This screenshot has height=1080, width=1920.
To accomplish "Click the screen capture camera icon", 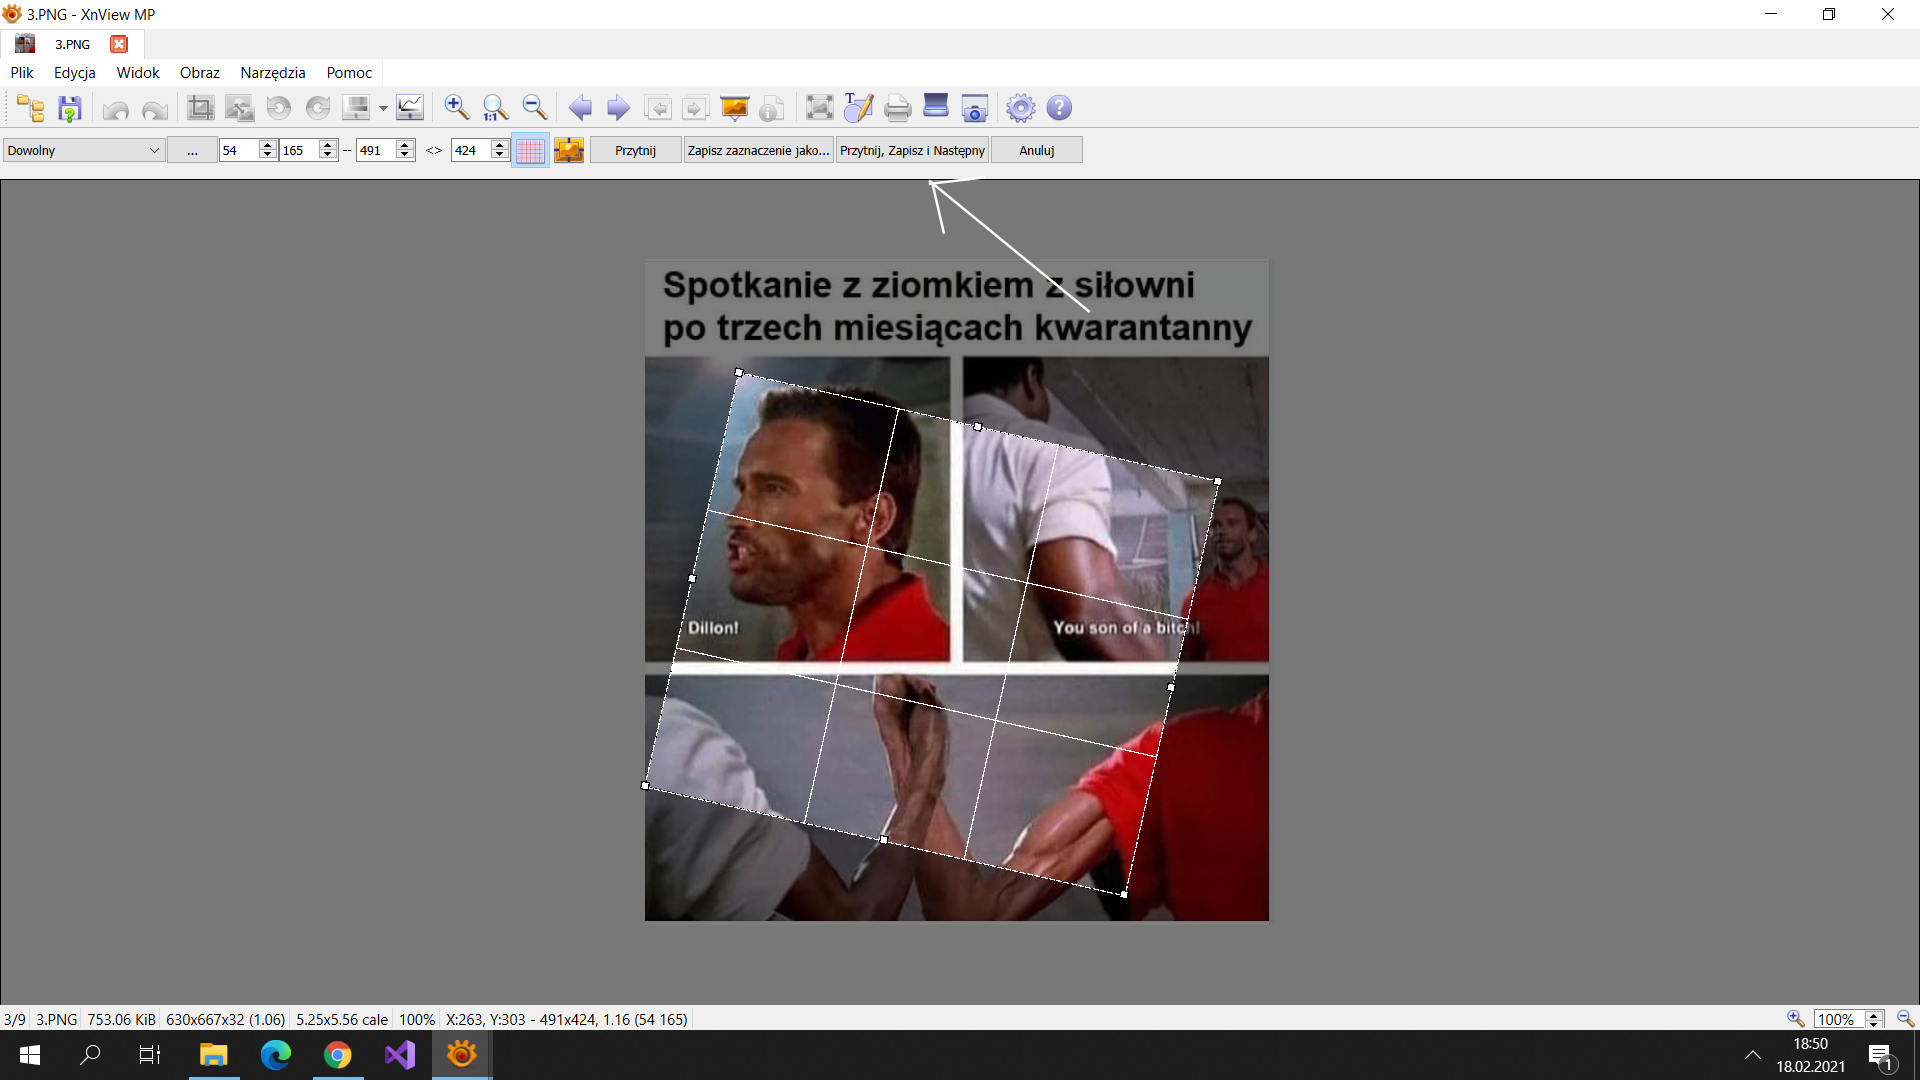I will pyautogui.click(x=975, y=108).
